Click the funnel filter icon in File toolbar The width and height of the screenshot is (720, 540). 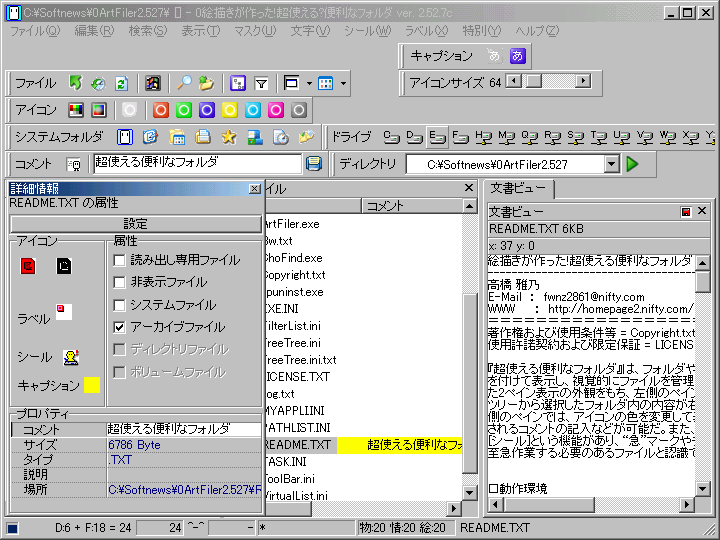coord(261,83)
